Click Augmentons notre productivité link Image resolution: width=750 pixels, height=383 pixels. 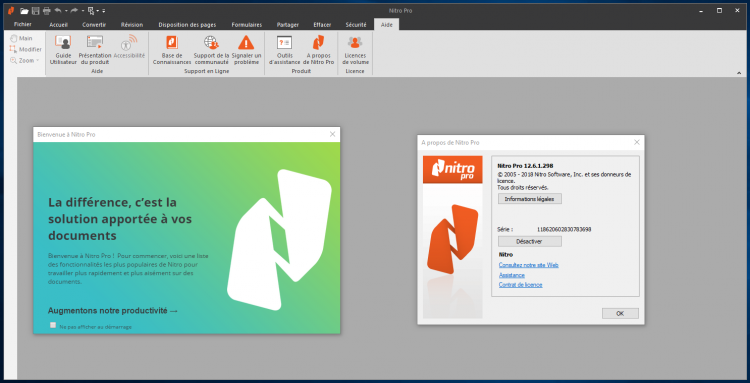click(113, 311)
